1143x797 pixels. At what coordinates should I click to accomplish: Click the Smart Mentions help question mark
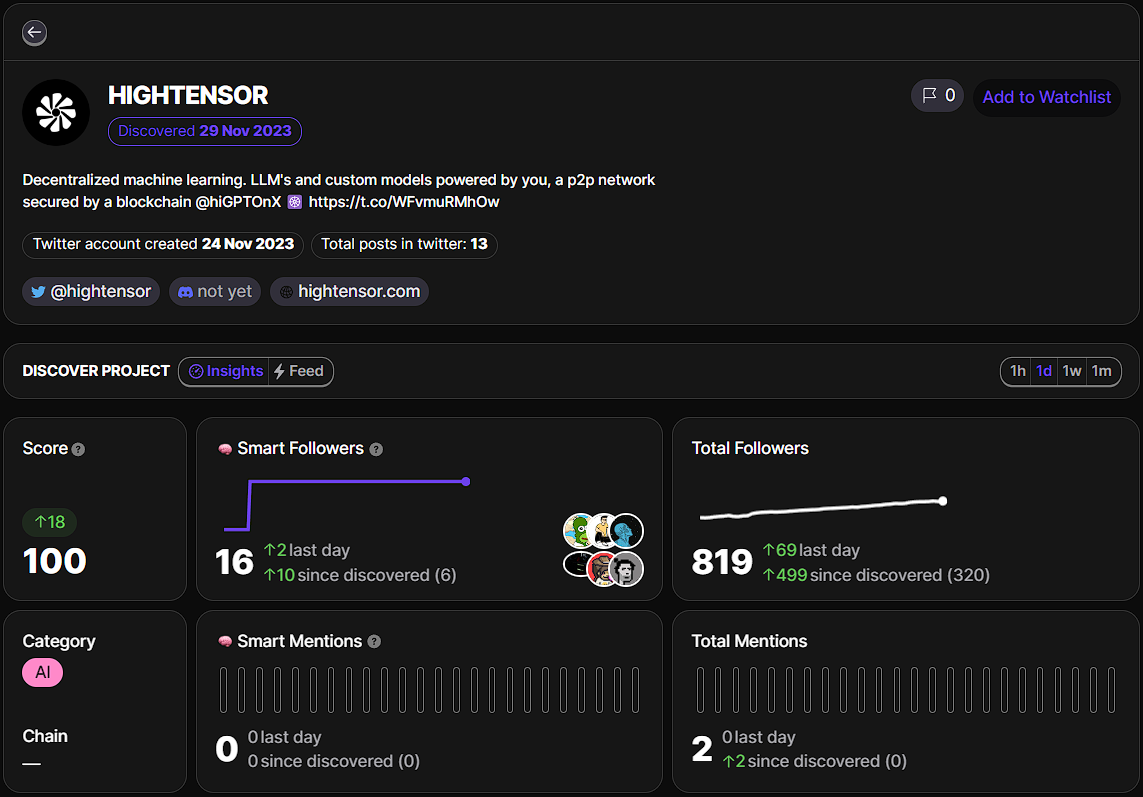coord(374,642)
